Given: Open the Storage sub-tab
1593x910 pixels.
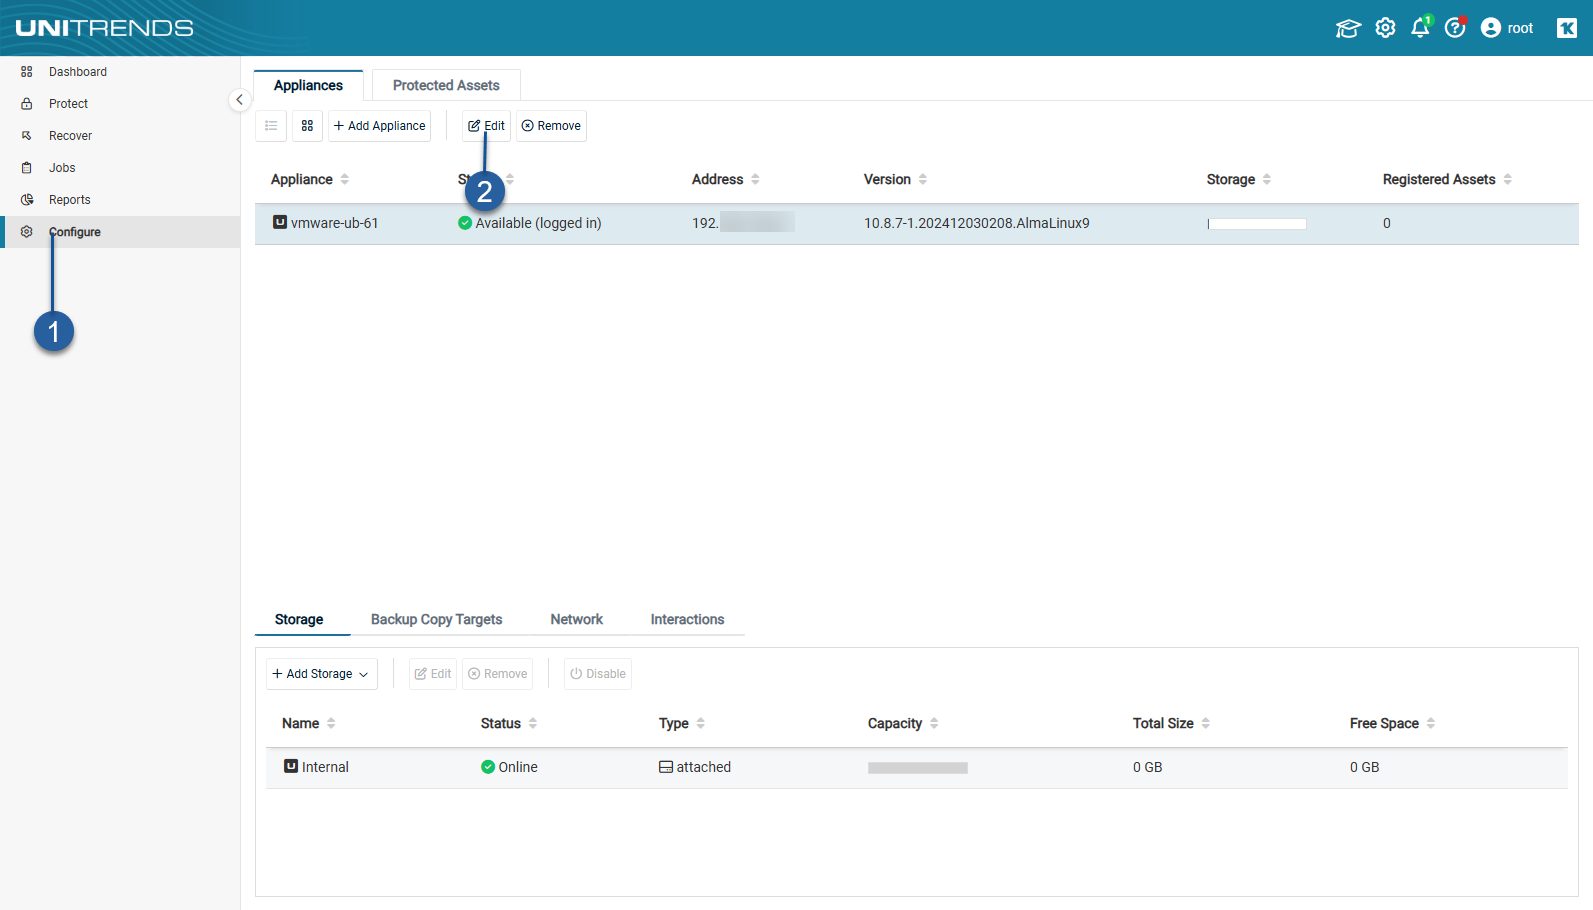Looking at the screenshot, I should pyautogui.click(x=299, y=619).
